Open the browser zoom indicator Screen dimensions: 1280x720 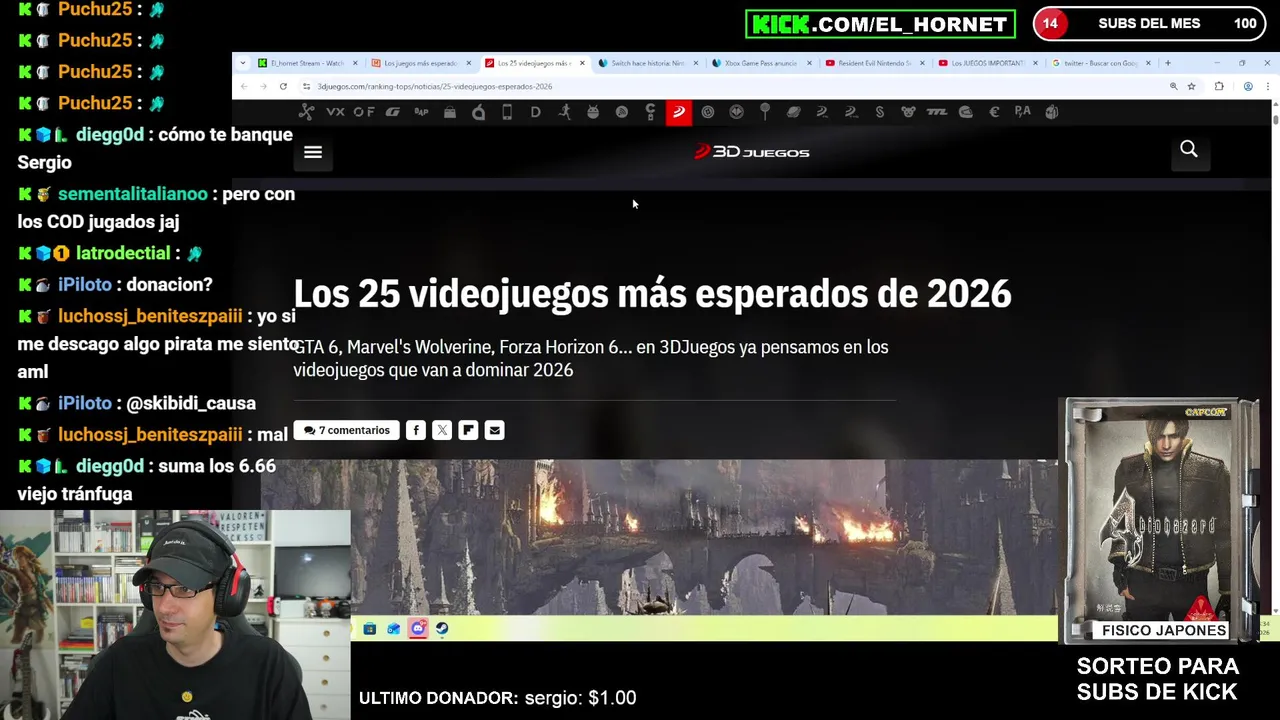point(1173,86)
